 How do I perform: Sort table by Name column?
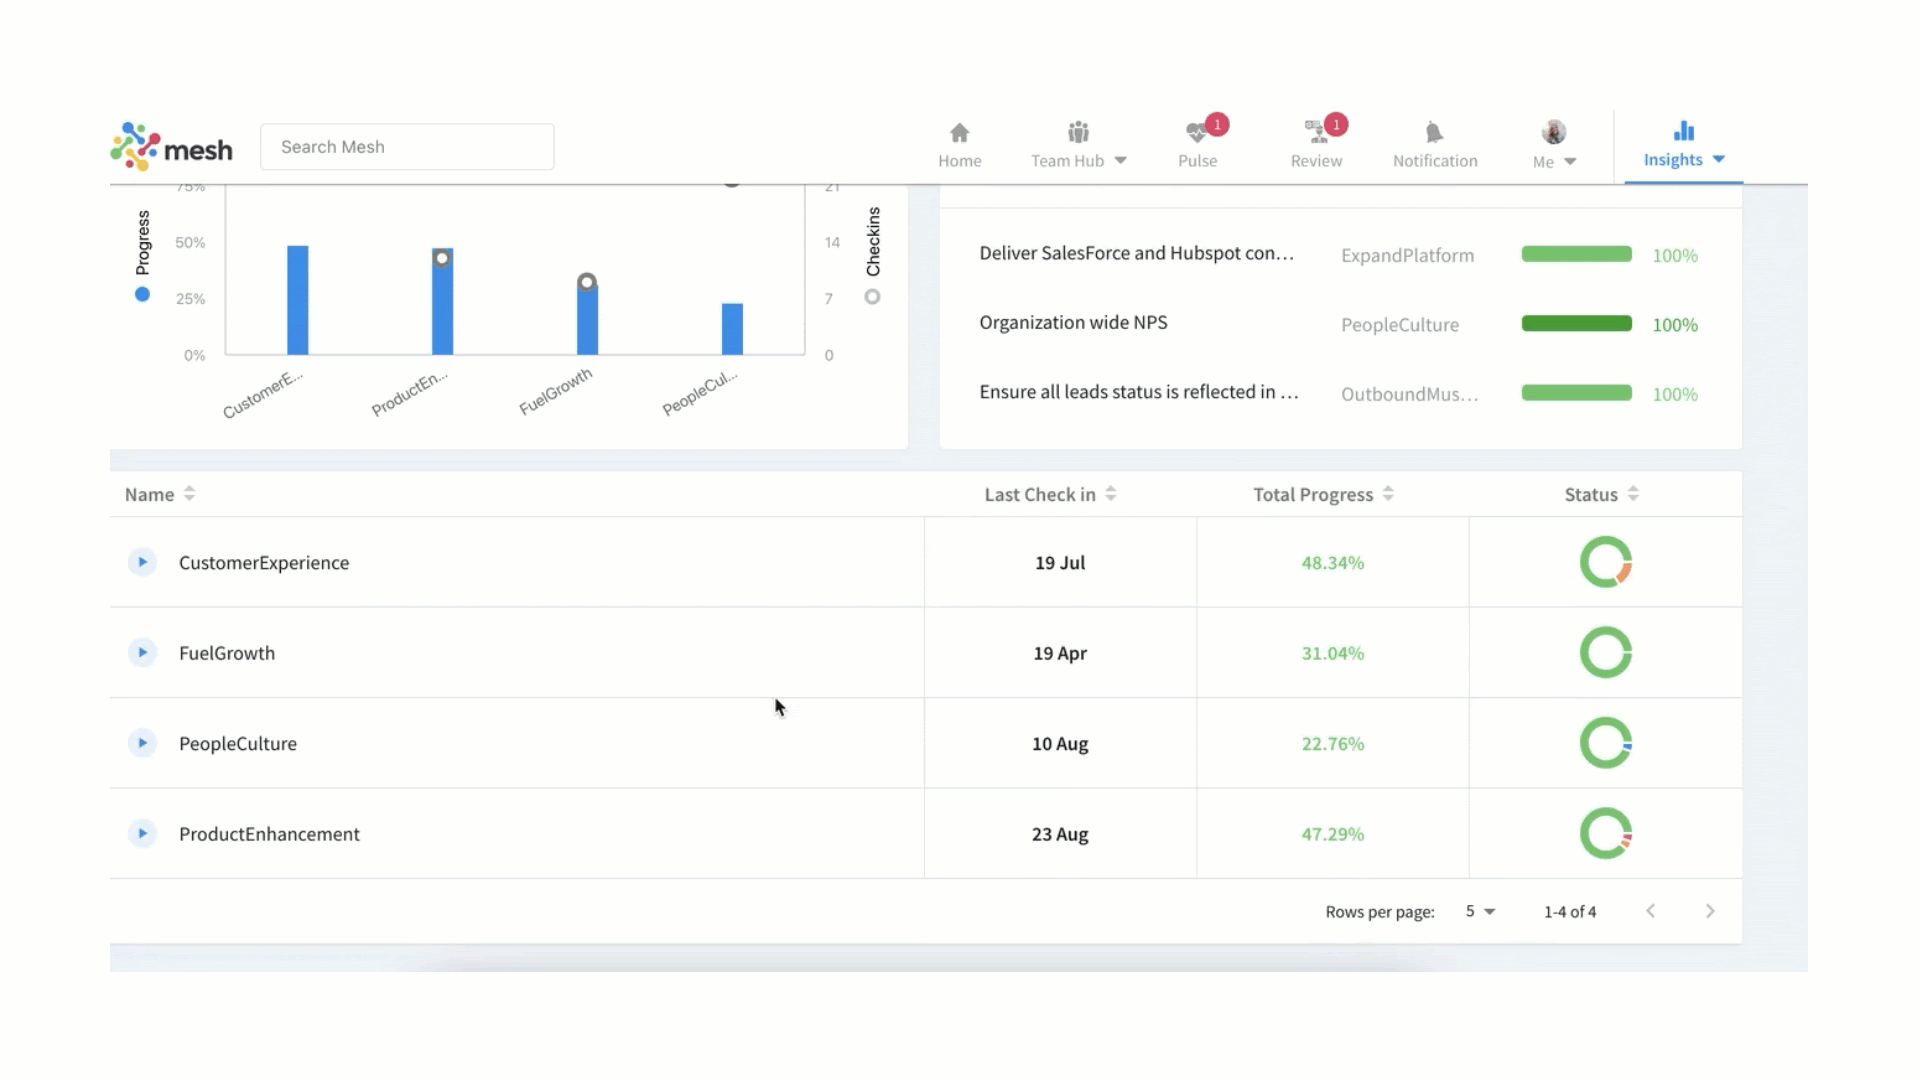coord(189,494)
